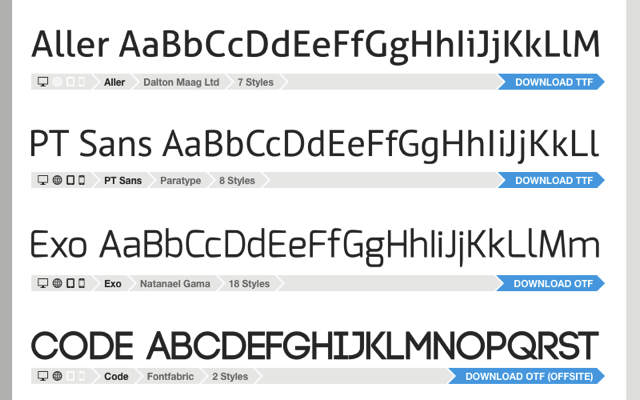Click the desktop icon in Code row
The width and height of the screenshot is (640, 400).
(43, 376)
